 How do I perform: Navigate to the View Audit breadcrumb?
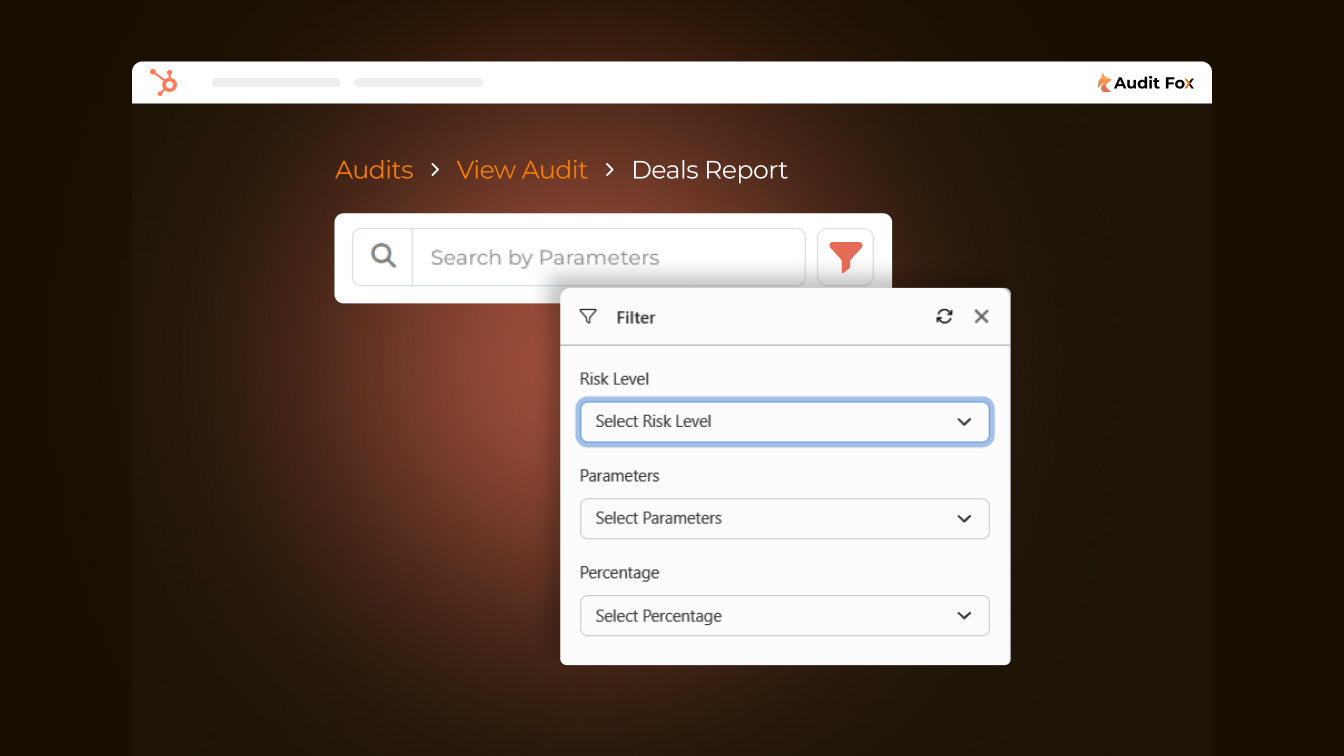pyautogui.click(x=522, y=170)
